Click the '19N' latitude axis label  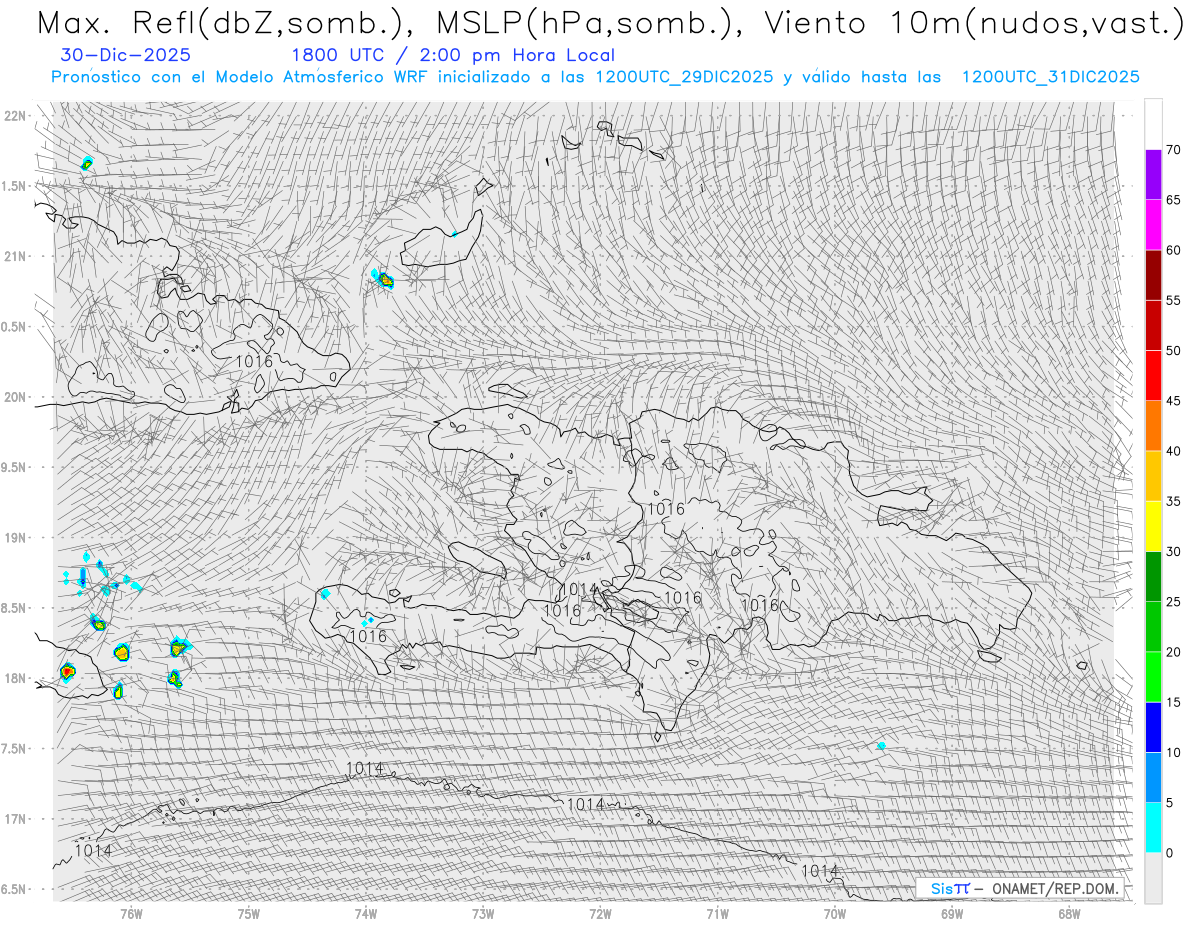15,538
